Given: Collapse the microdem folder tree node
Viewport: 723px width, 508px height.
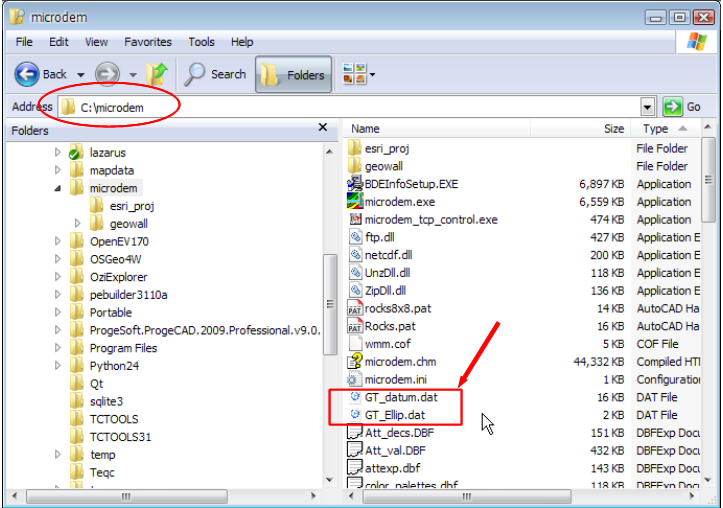Looking at the screenshot, I should pos(58,188).
